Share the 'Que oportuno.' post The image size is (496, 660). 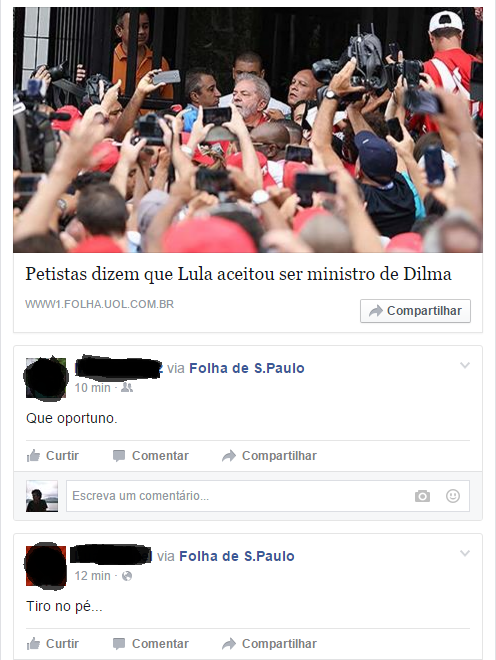click(269, 455)
